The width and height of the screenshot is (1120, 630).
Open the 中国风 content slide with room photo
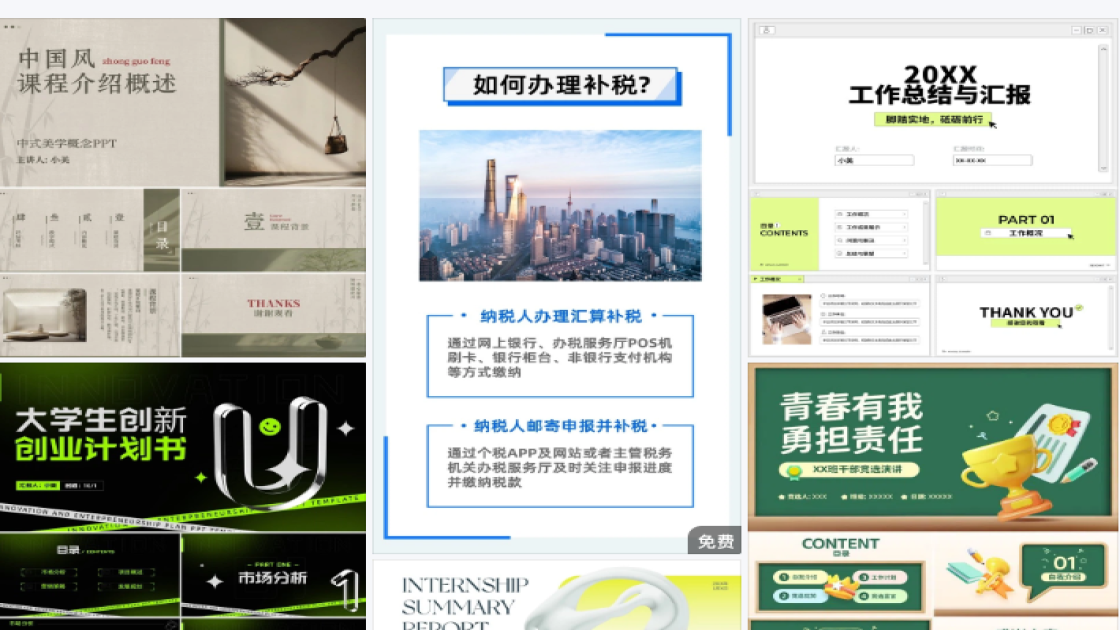coord(90,315)
